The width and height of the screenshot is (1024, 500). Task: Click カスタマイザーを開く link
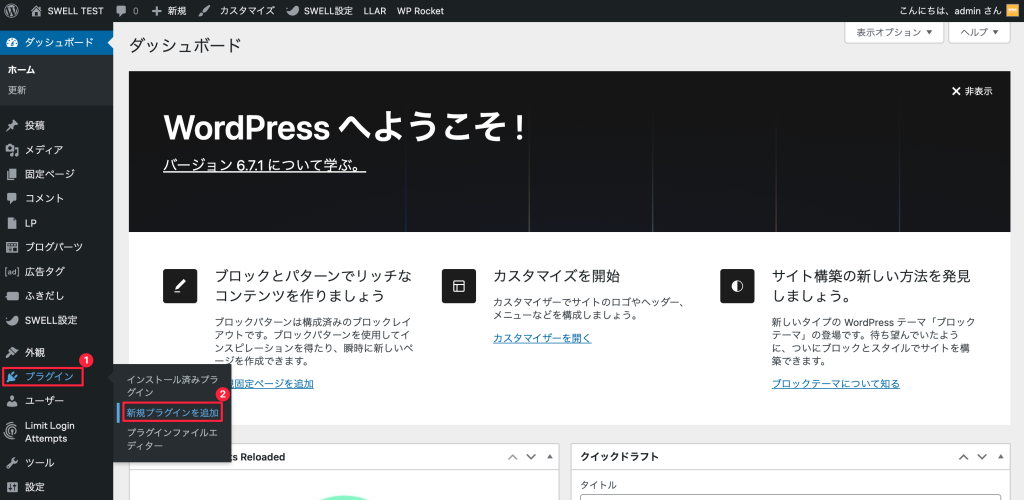point(543,337)
